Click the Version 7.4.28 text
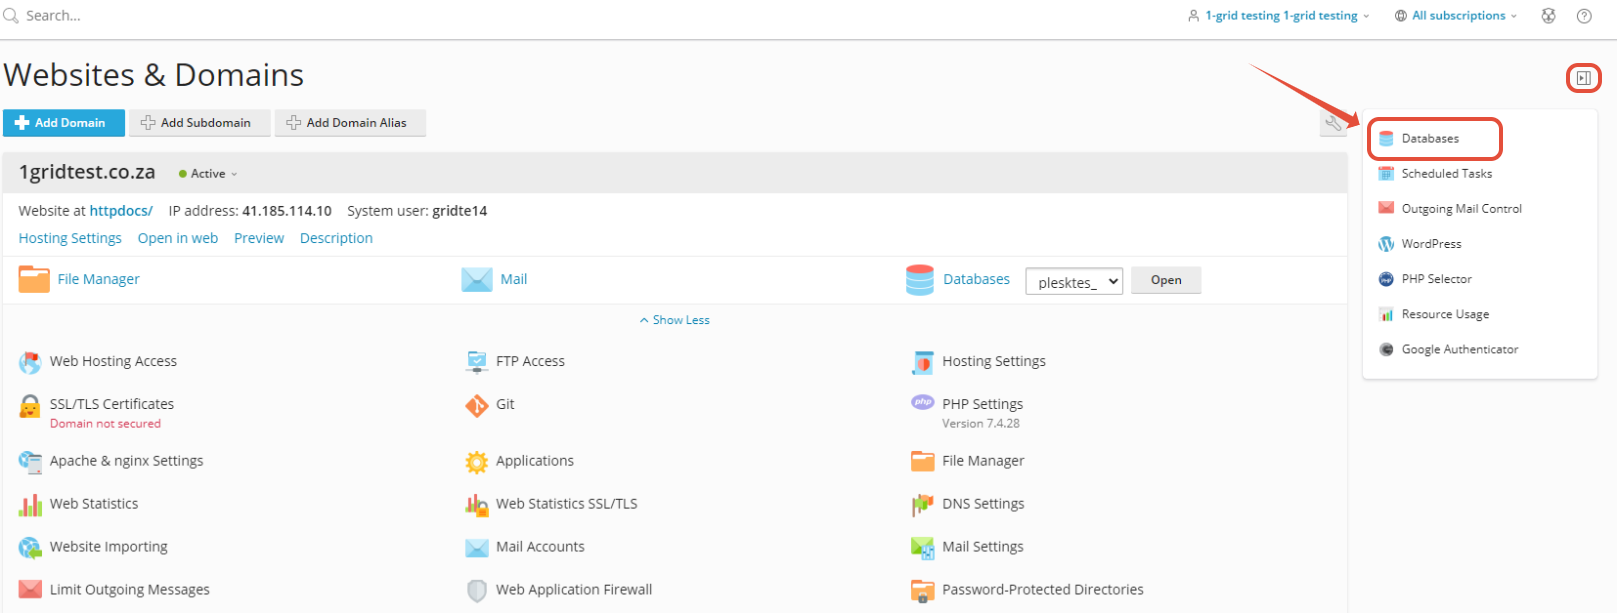1617x613 pixels. 981,424
